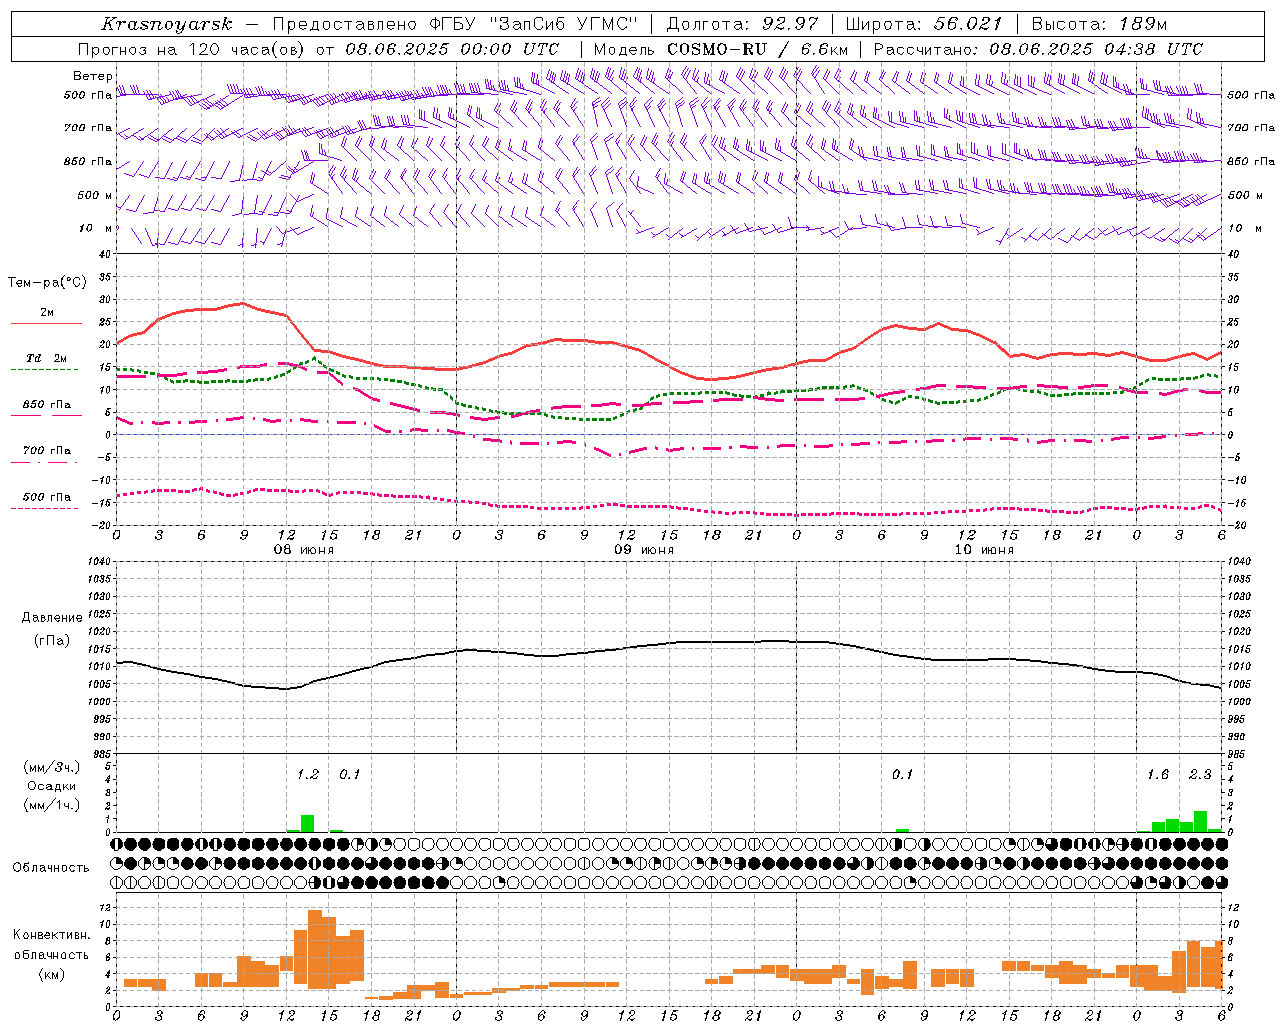Click the Модель COSMO-RU / 6.6км label
The width and height of the screenshot is (1280, 1024).
pos(721,49)
